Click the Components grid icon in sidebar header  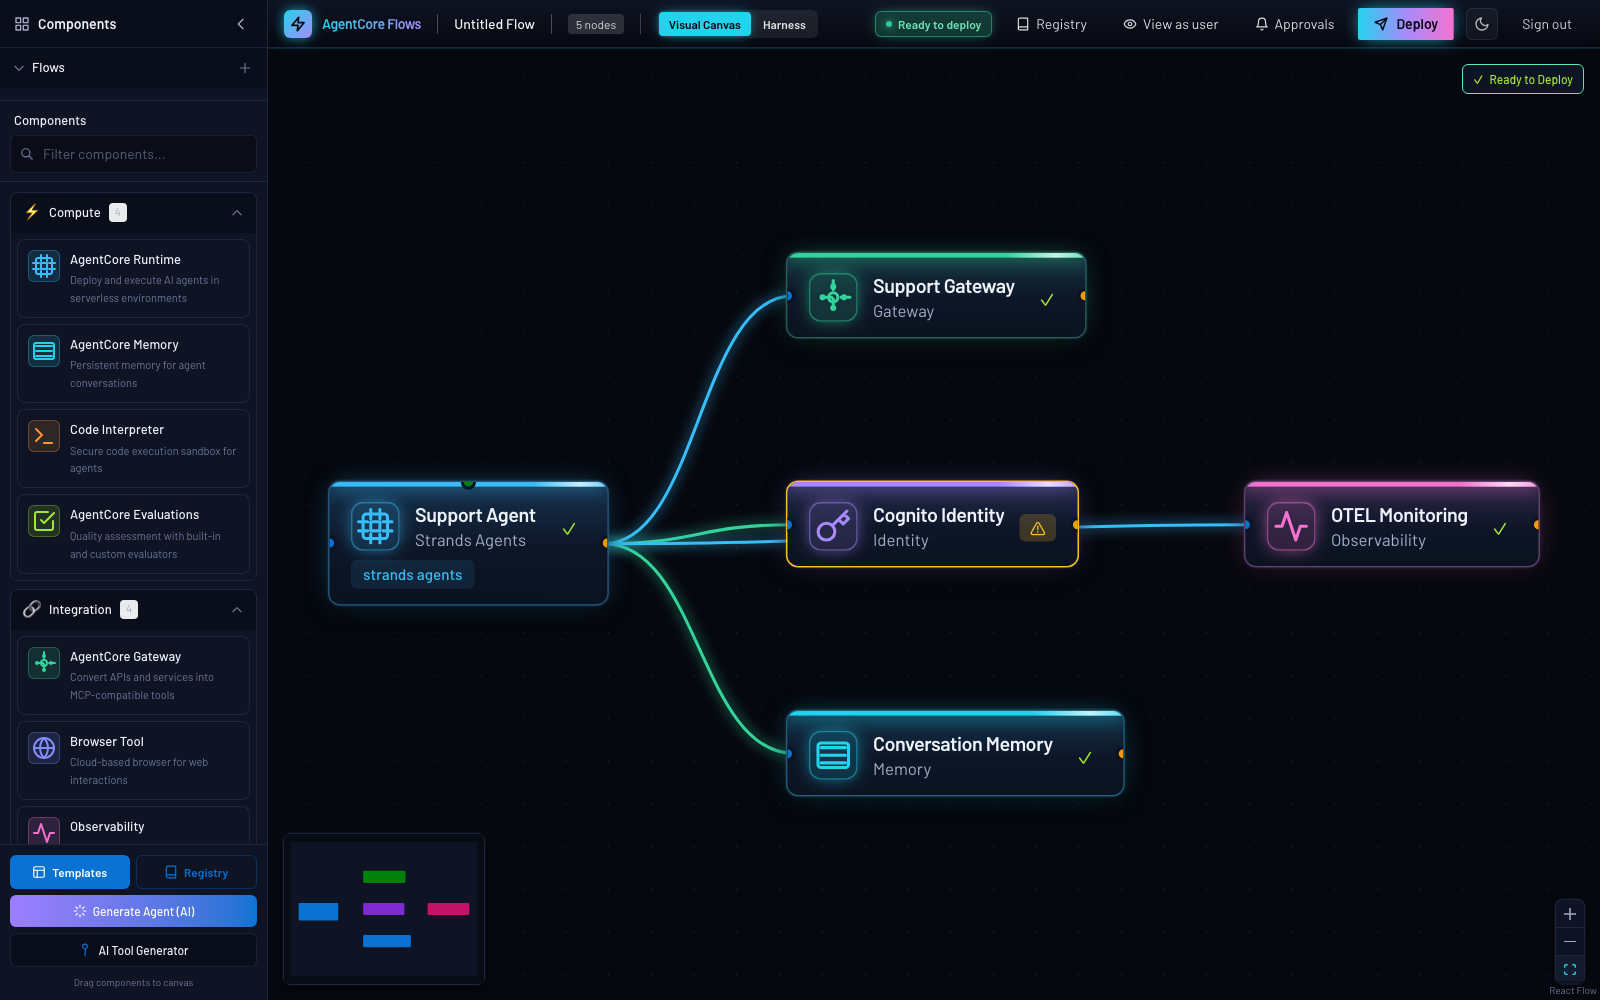(x=22, y=24)
